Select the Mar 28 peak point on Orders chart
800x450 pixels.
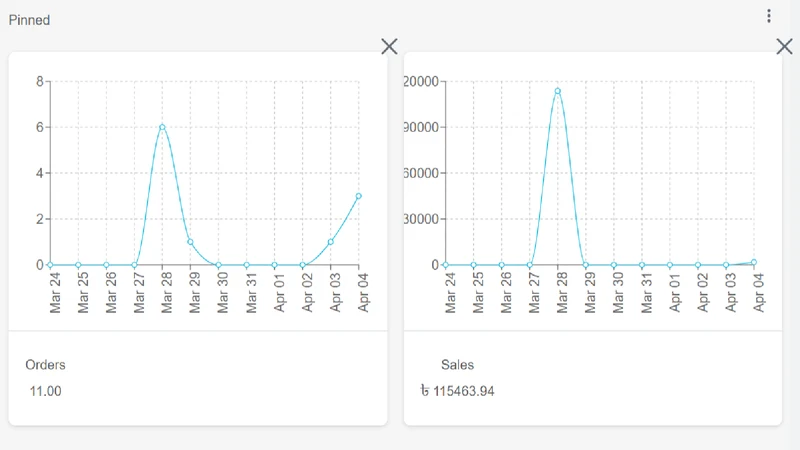[x=162, y=127]
